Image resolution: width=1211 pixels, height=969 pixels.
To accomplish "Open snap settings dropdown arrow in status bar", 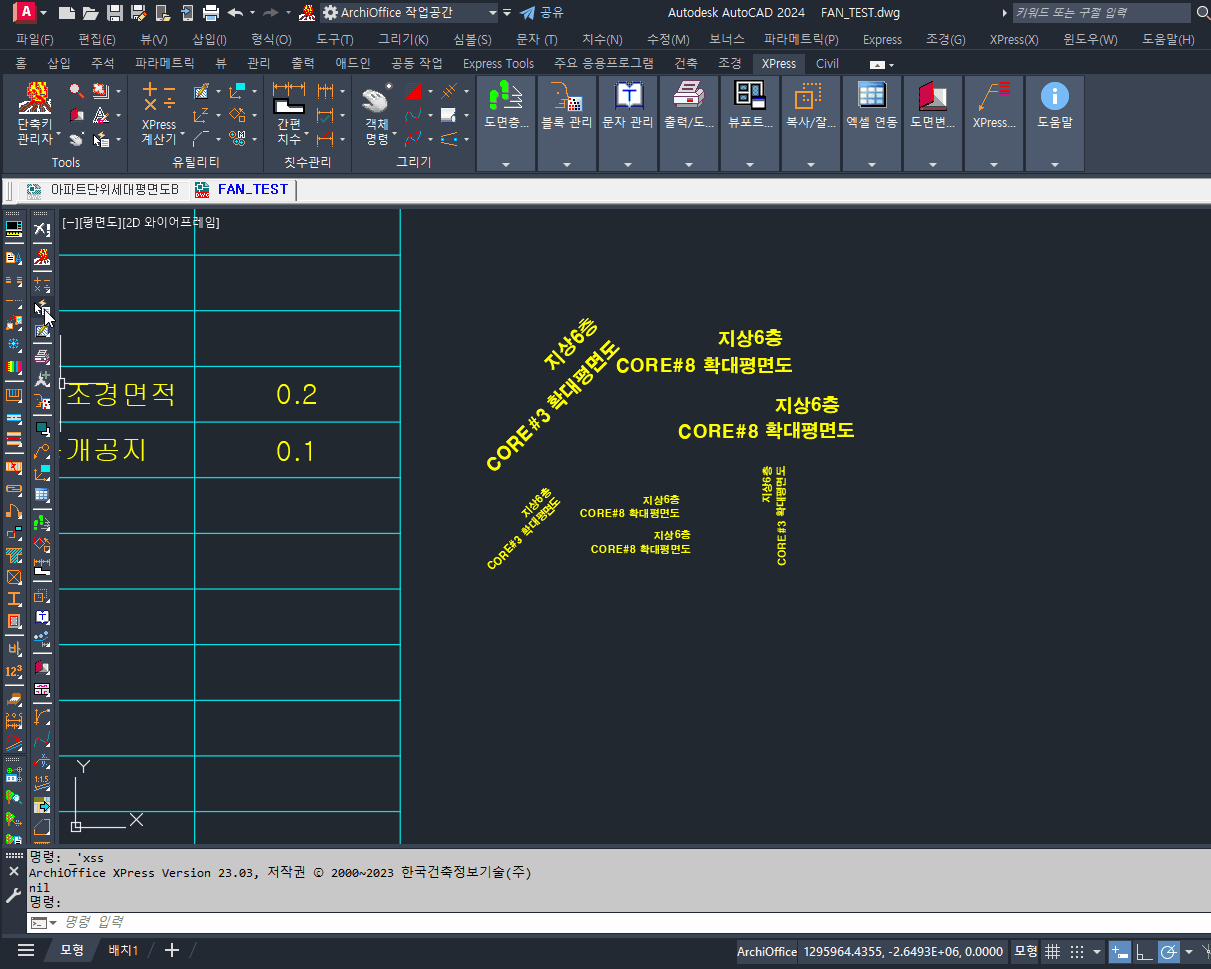I will (1097, 951).
